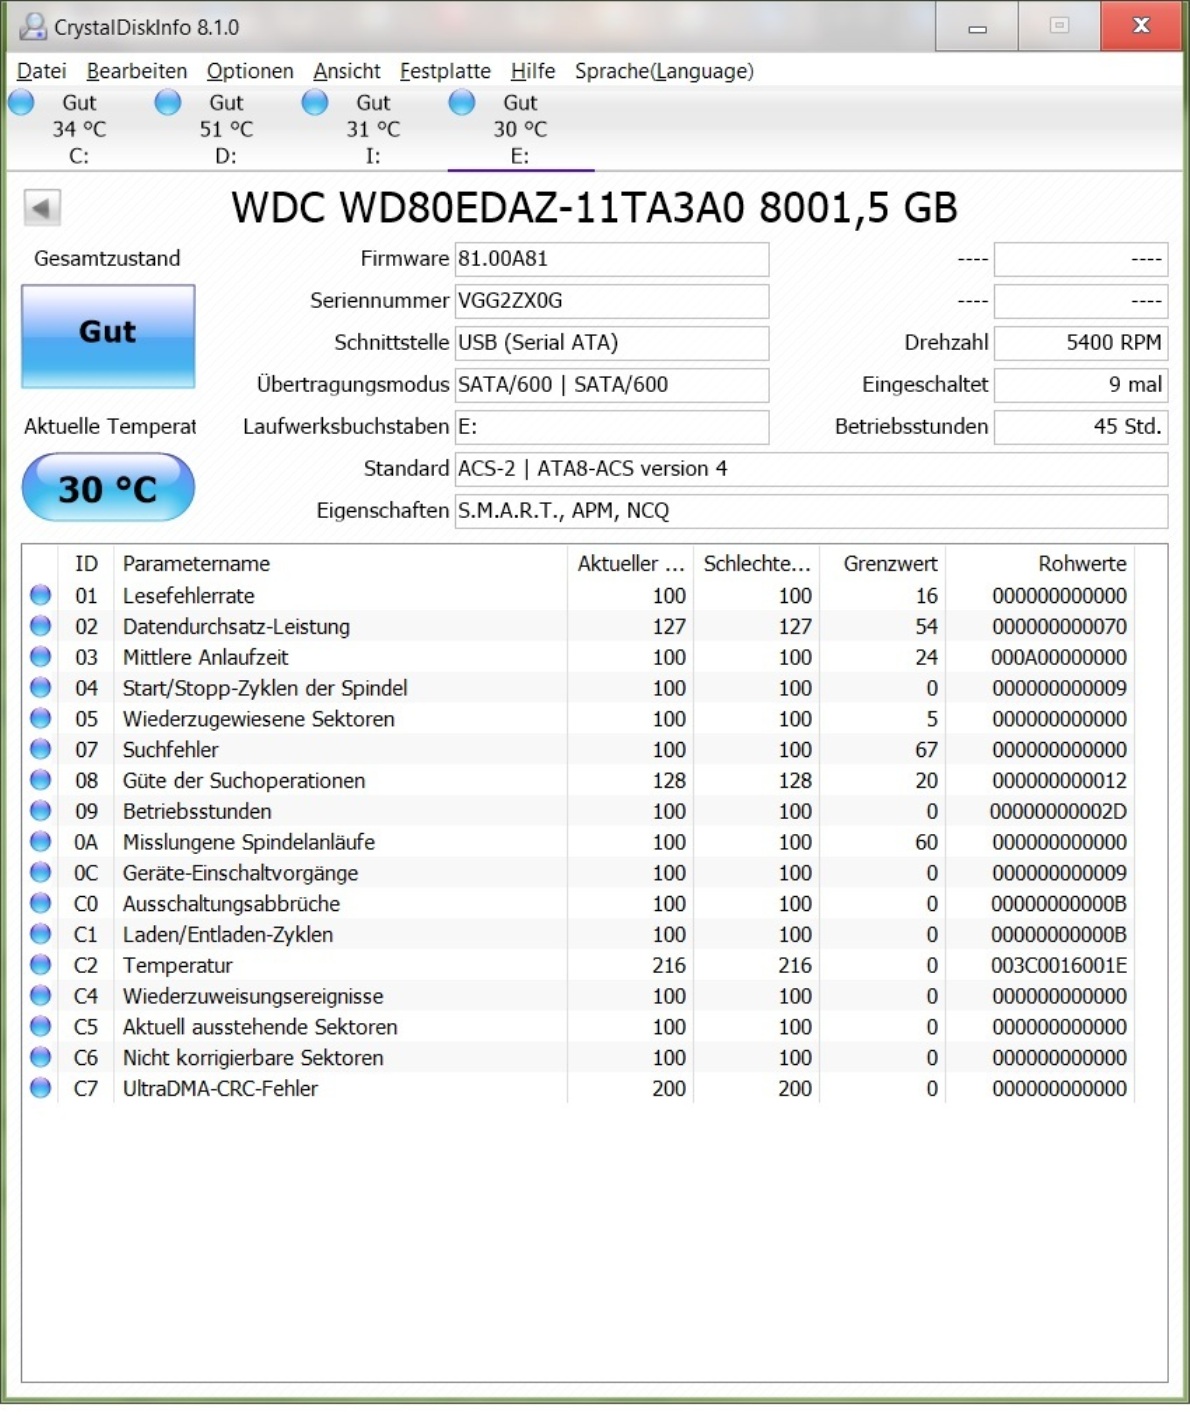Screen dimensions: 1190x1421
Task: Click status orb for Wiederzugewiesene Sektoren row
Action: [41, 718]
